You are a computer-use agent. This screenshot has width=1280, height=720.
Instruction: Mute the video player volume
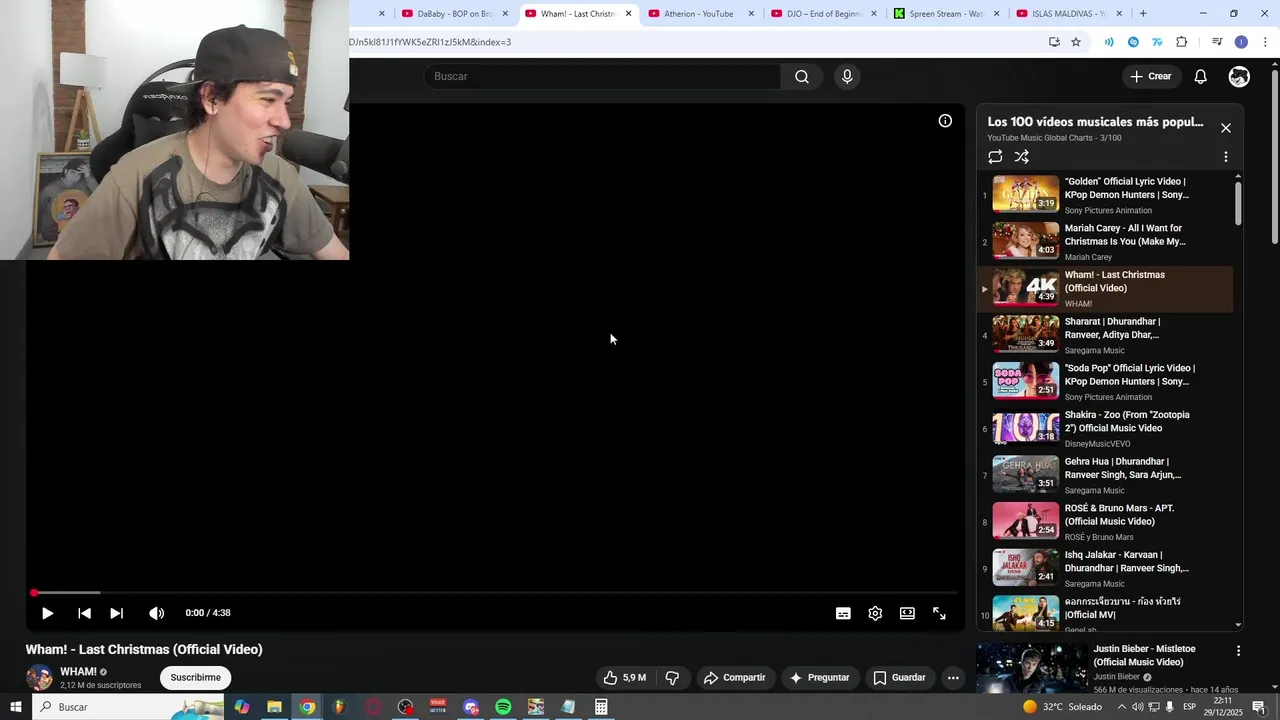(x=156, y=613)
